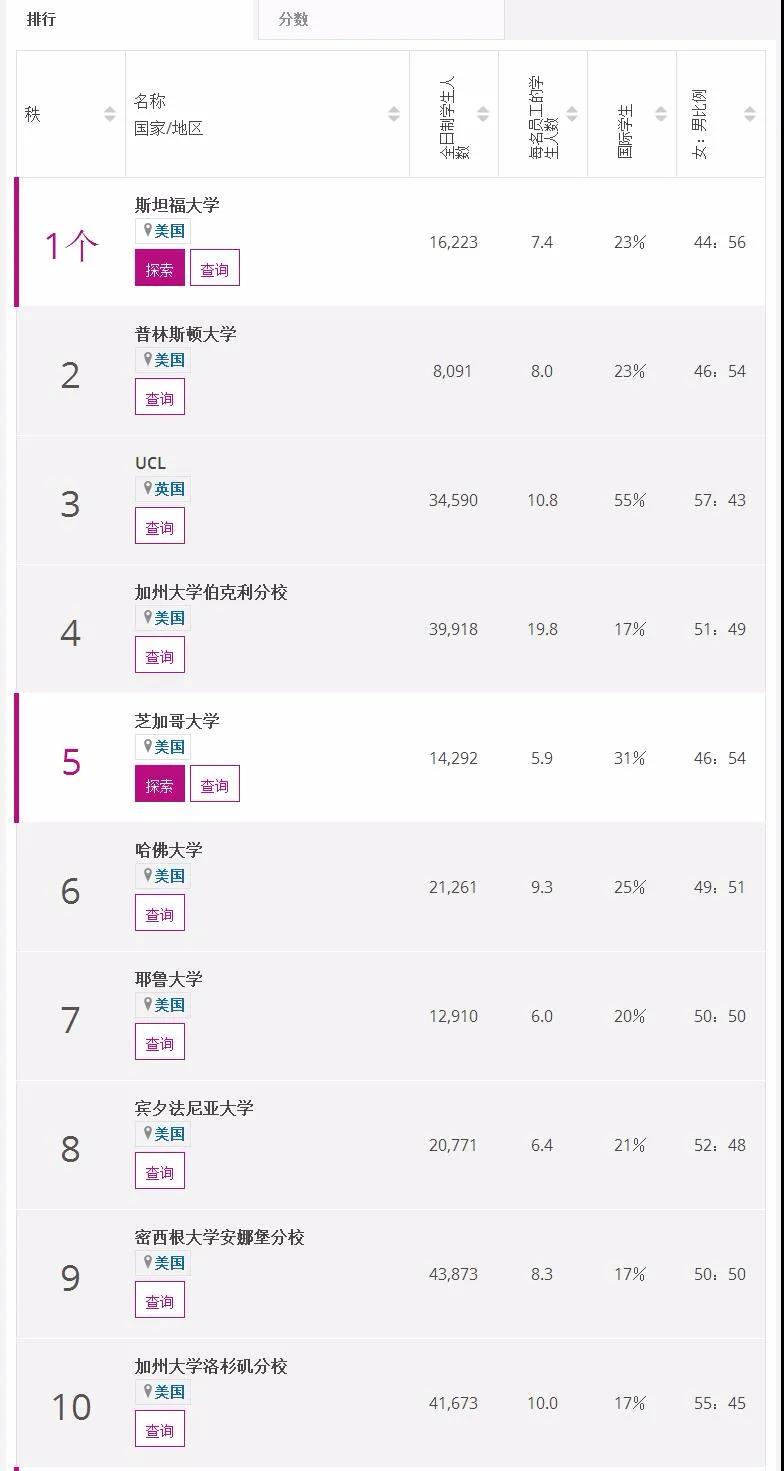This screenshot has height=1471, width=784.
Task: Open the 耶鲁大学 university link
Action: [x=169, y=979]
